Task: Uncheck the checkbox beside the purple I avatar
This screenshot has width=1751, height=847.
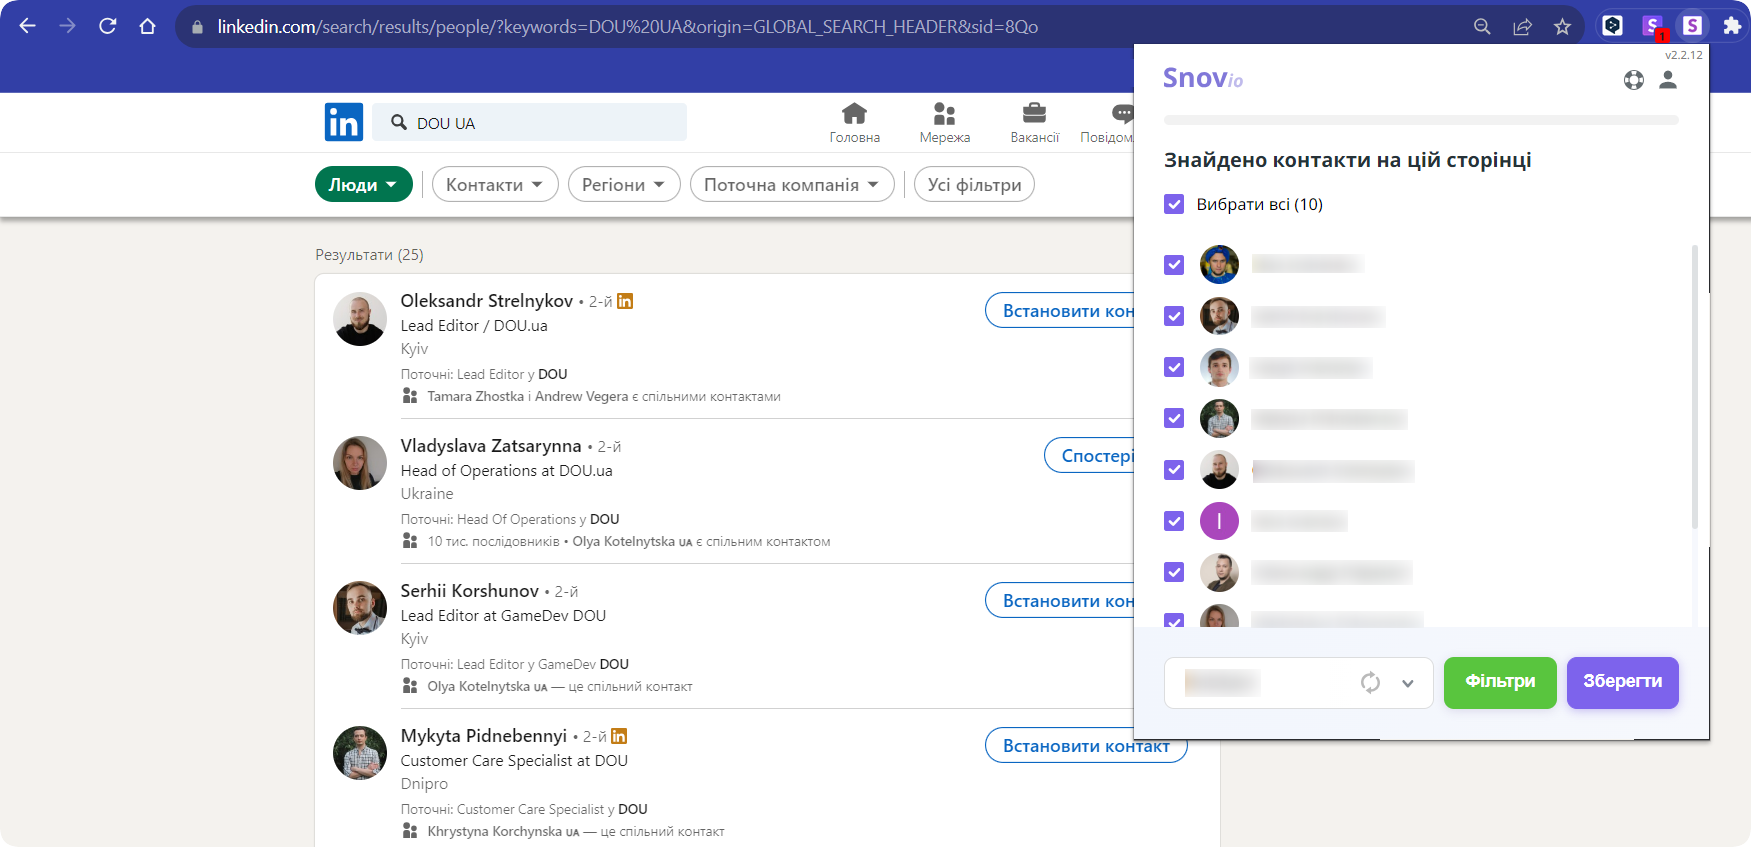Action: pyautogui.click(x=1174, y=521)
